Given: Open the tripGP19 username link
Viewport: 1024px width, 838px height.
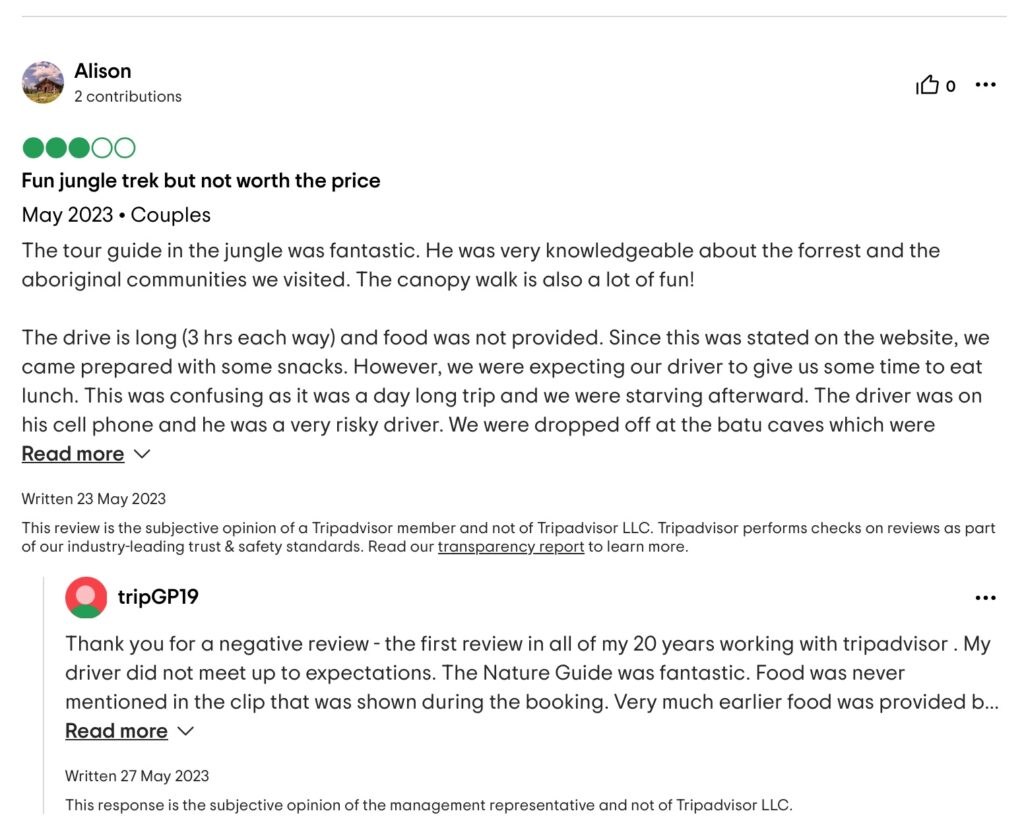Looking at the screenshot, I should tap(158, 597).
